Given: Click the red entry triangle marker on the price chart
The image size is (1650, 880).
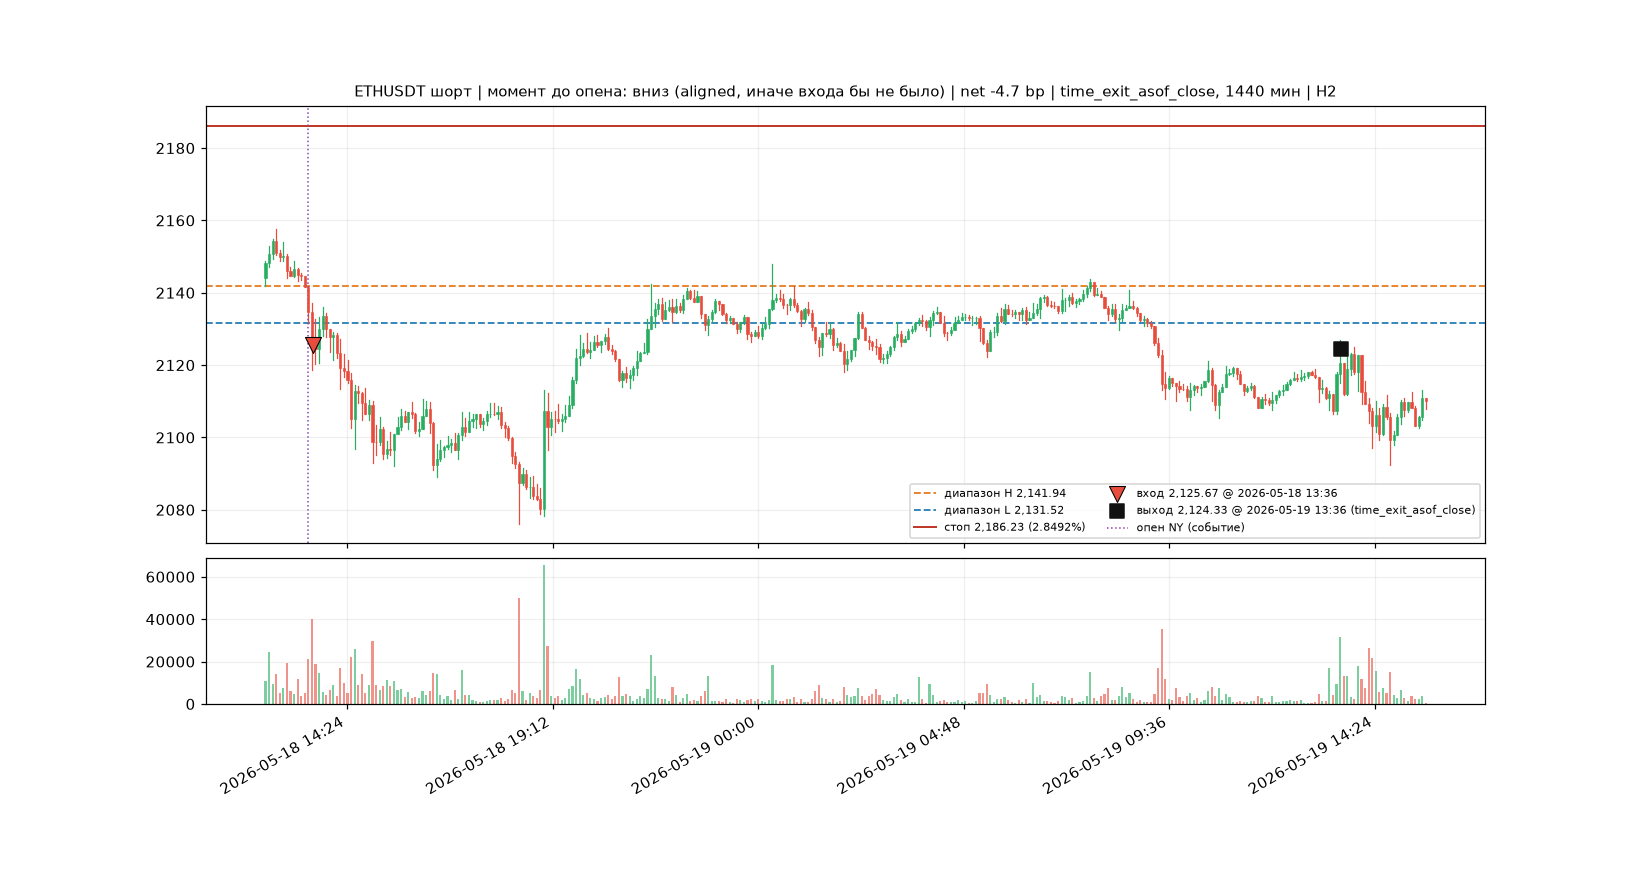Looking at the screenshot, I should pyautogui.click(x=313, y=344).
